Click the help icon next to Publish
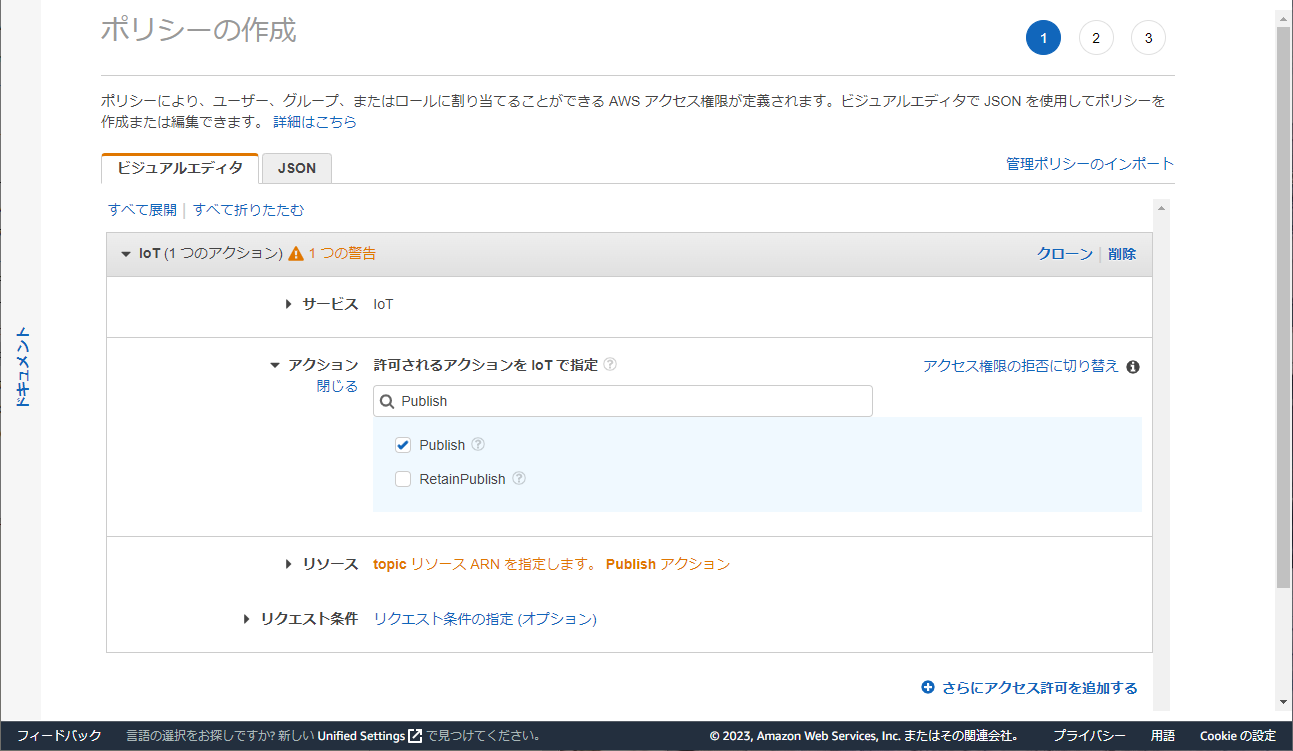Image resolution: width=1293 pixels, height=751 pixels. (x=478, y=444)
